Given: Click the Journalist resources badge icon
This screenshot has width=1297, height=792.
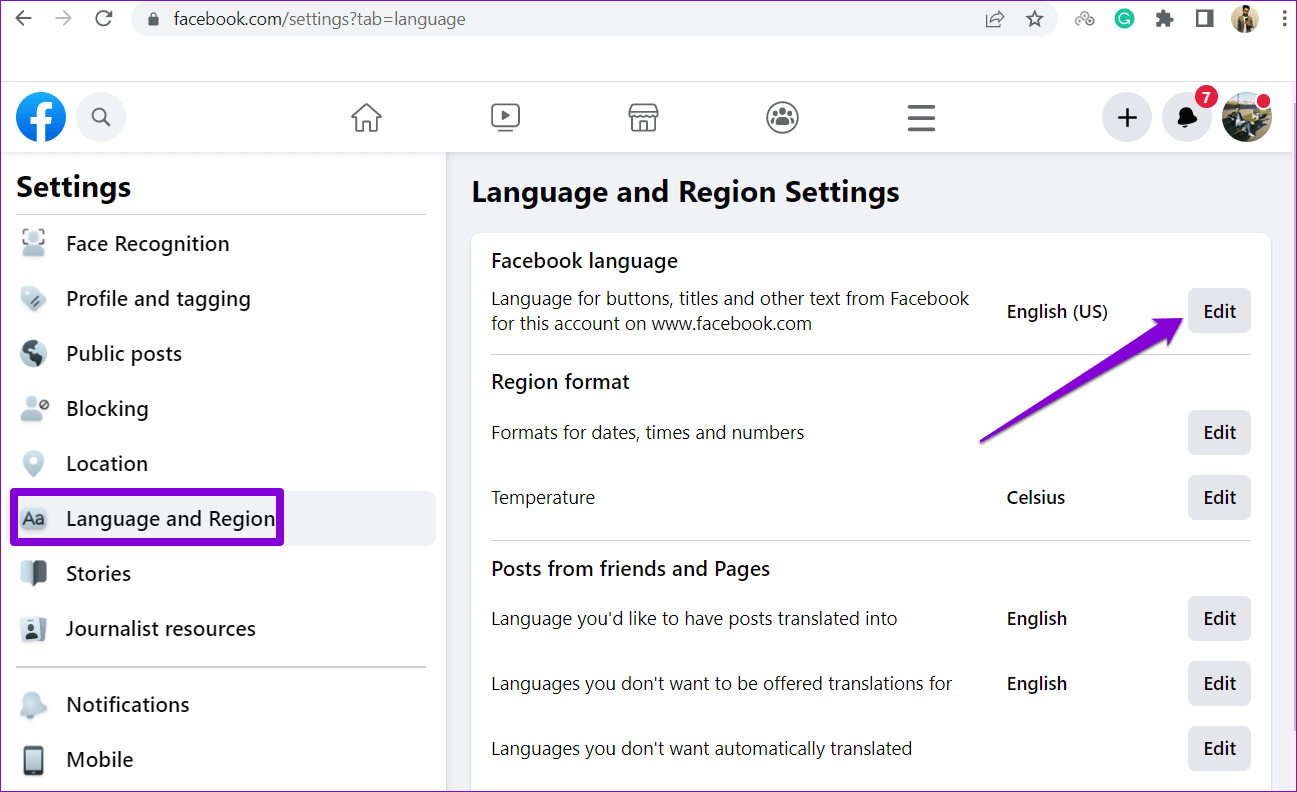Looking at the screenshot, I should [34, 629].
